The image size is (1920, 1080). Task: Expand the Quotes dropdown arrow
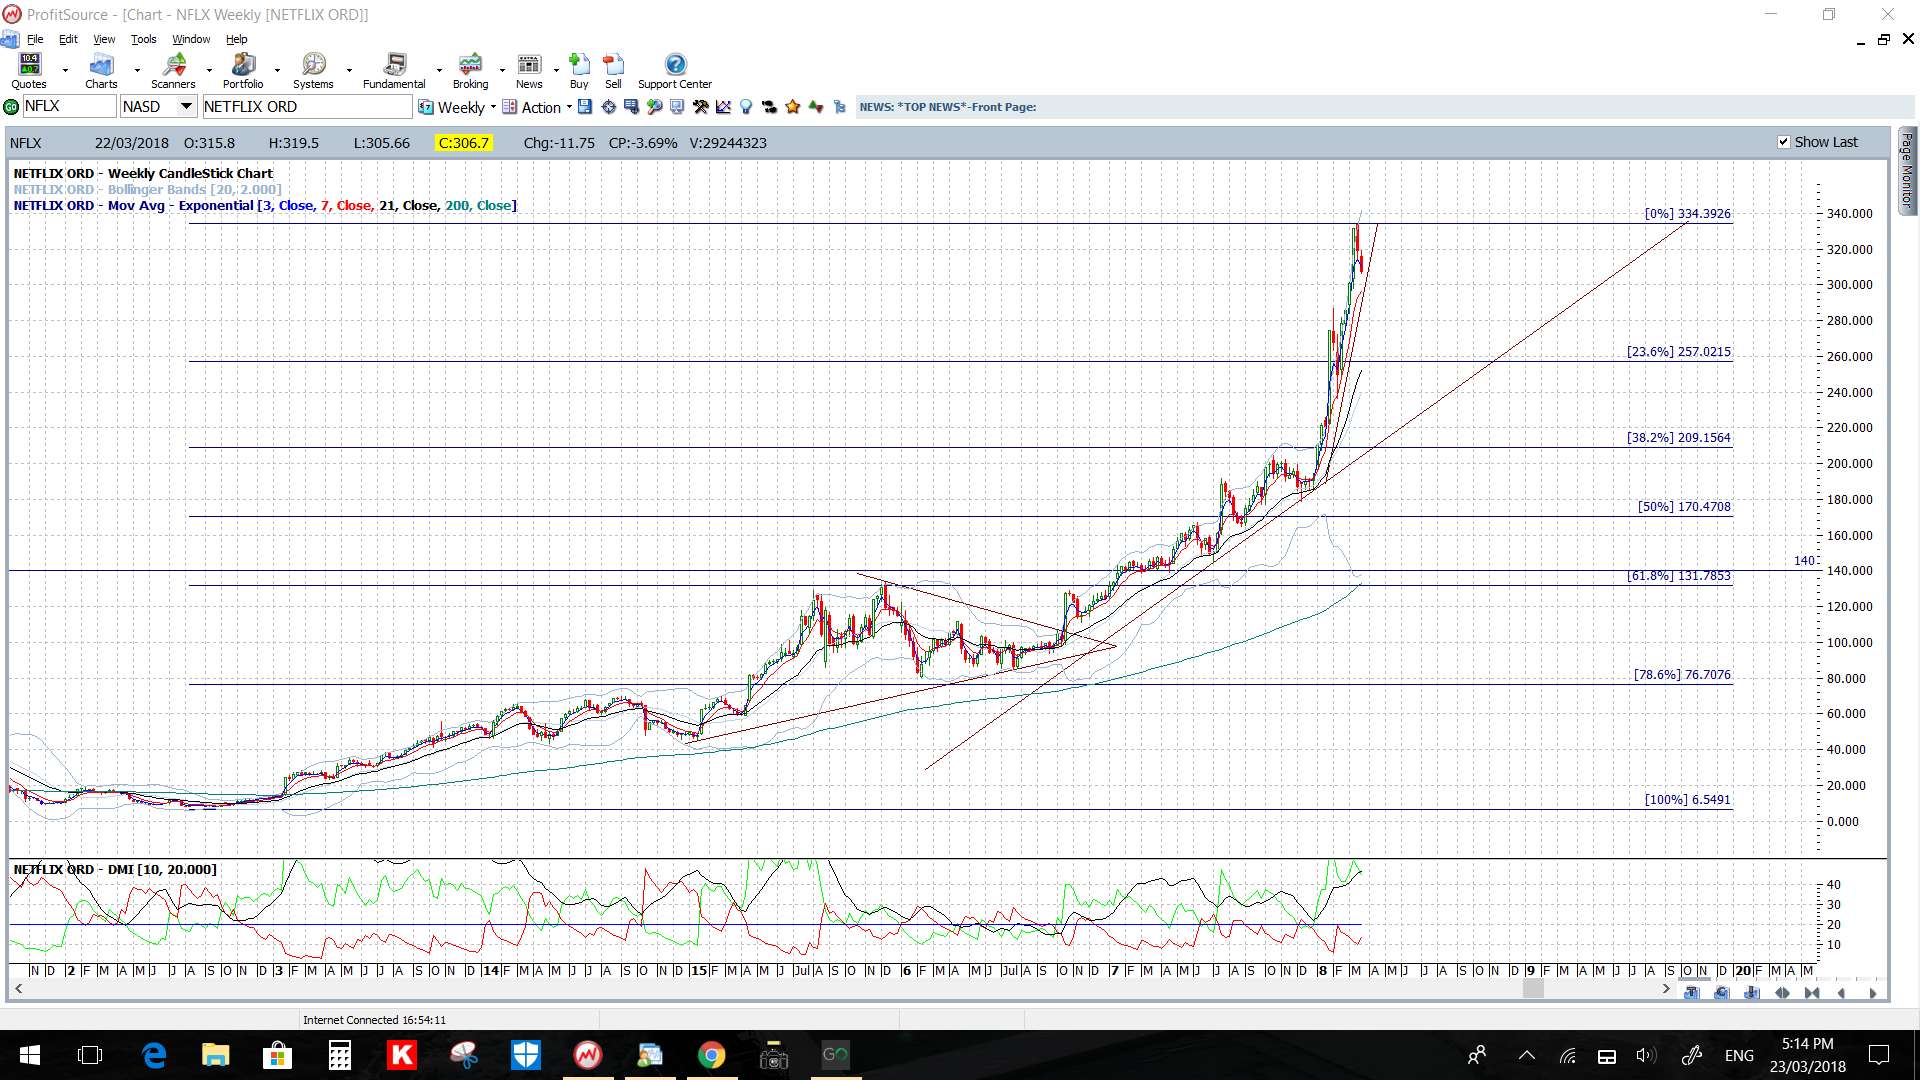(x=65, y=71)
